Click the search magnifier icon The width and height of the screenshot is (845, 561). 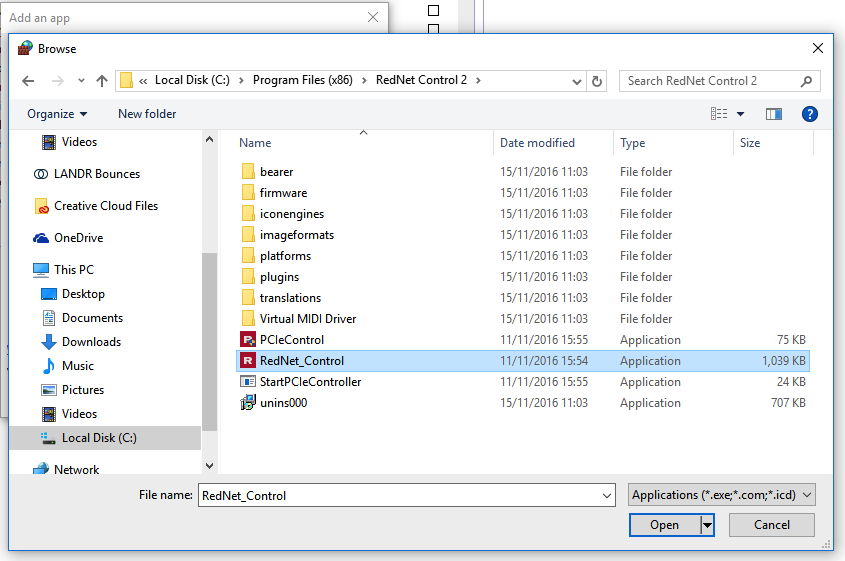pyautogui.click(x=806, y=81)
